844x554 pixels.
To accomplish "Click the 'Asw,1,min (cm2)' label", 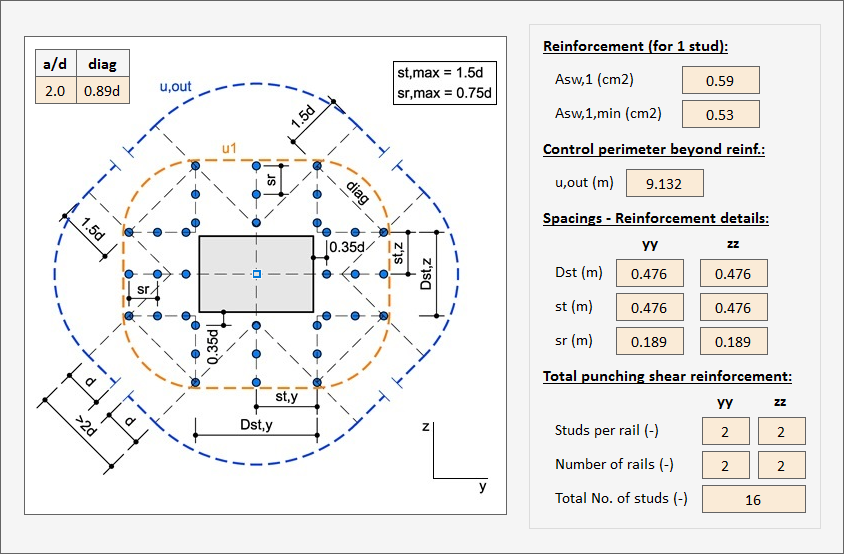I will tap(608, 114).
